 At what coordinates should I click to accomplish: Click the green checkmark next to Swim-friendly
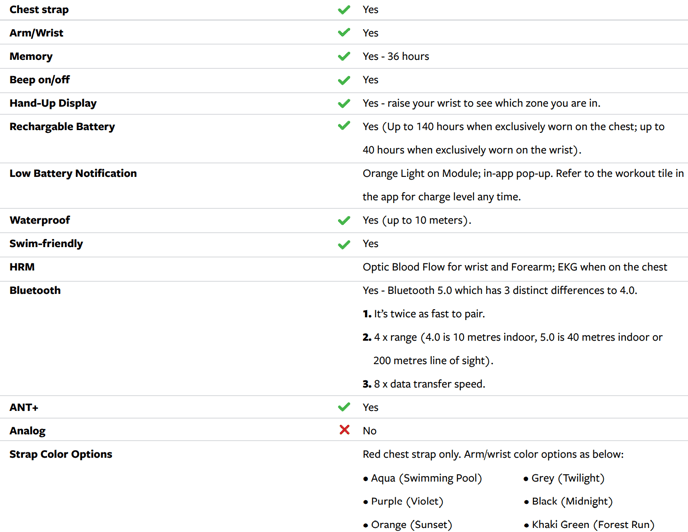coord(344,244)
